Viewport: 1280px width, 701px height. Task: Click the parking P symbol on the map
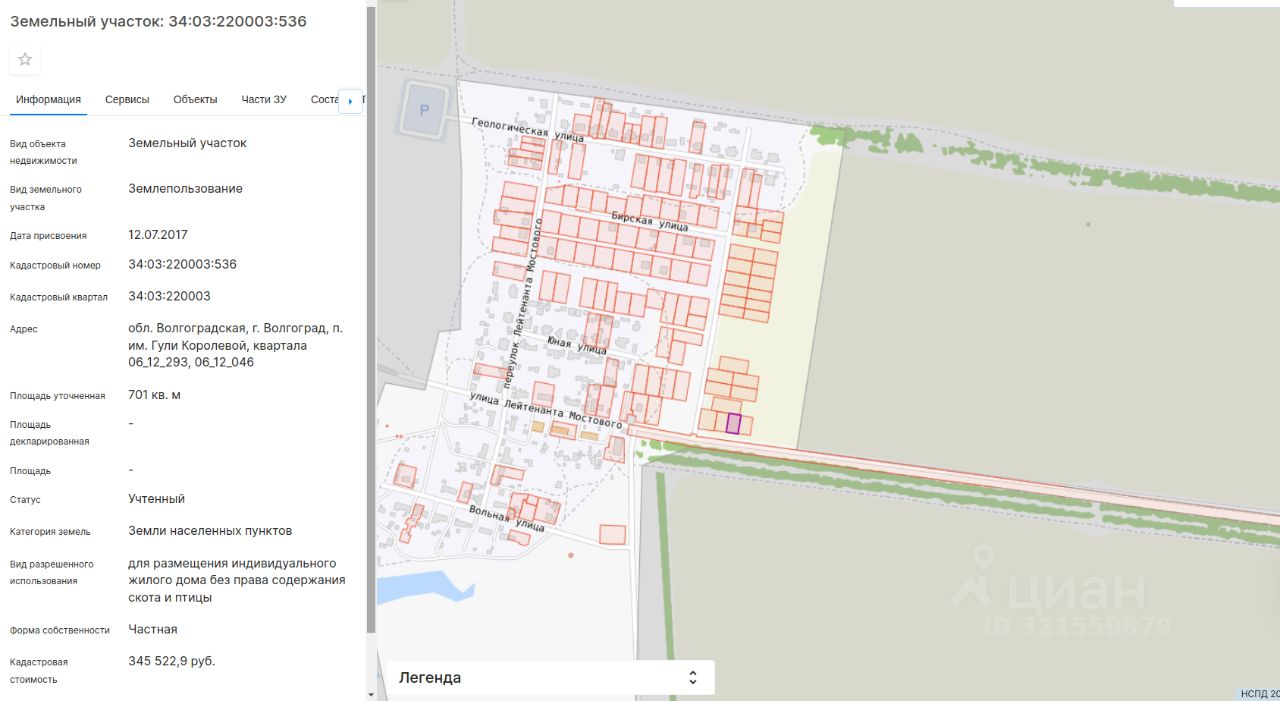click(423, 110)
